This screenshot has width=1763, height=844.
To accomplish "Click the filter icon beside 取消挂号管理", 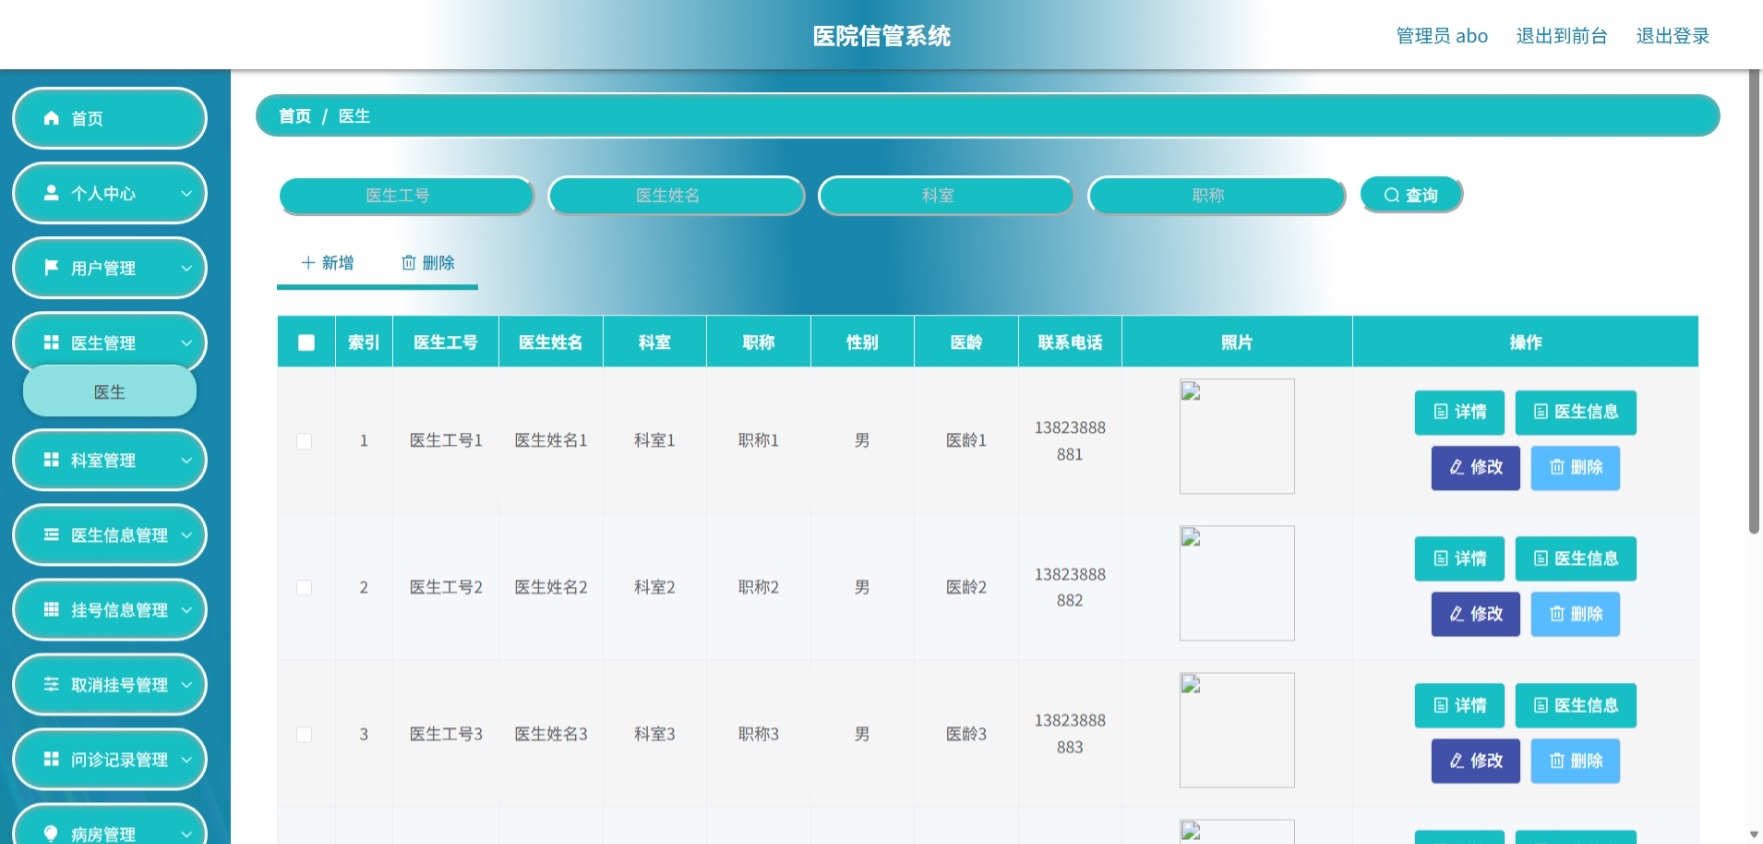I will pyautogui.click(x=51, y=684).
